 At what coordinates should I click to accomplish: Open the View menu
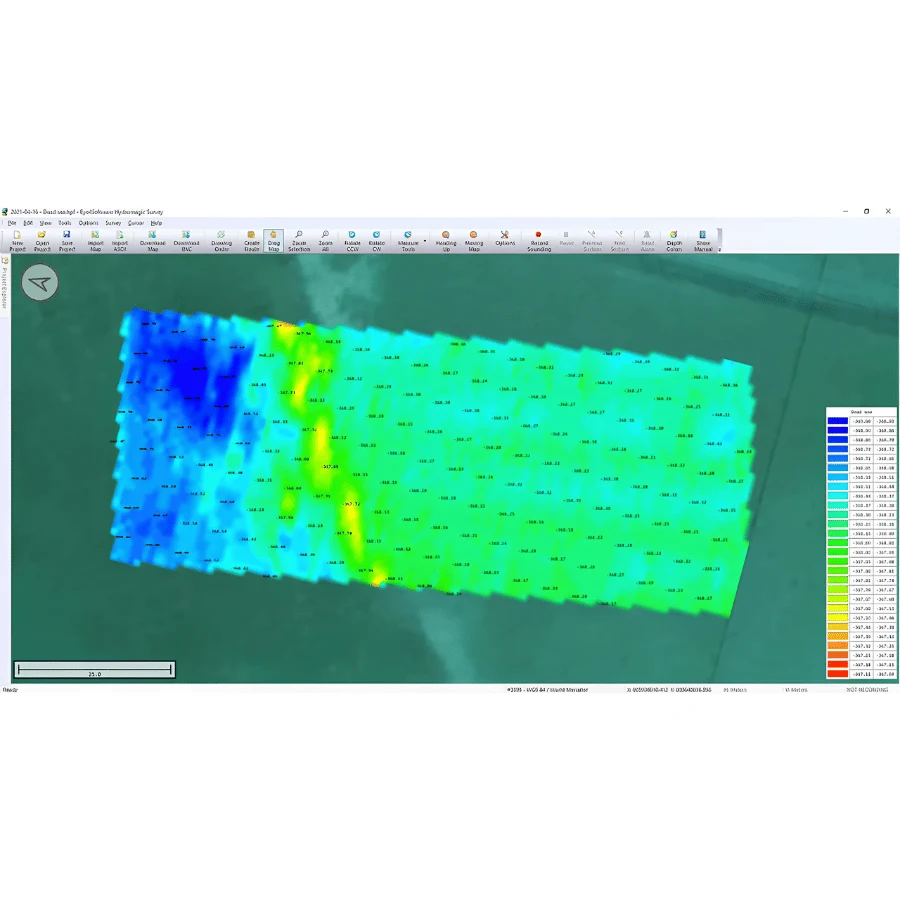pyautogui.click(x=45, y=223)
